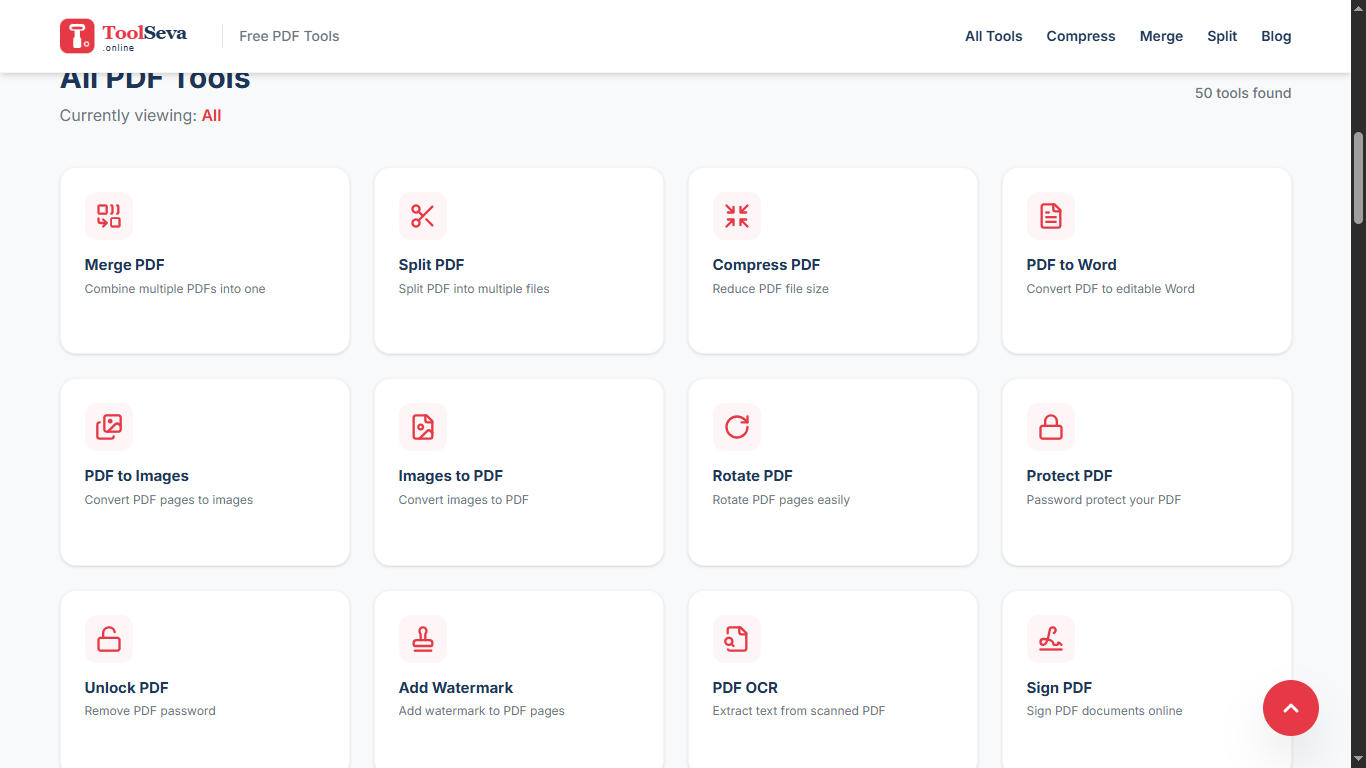Click 'Convert PDF pages to images' description
Viewport: 1366px width, 768px height.
(x=169, y=500)
